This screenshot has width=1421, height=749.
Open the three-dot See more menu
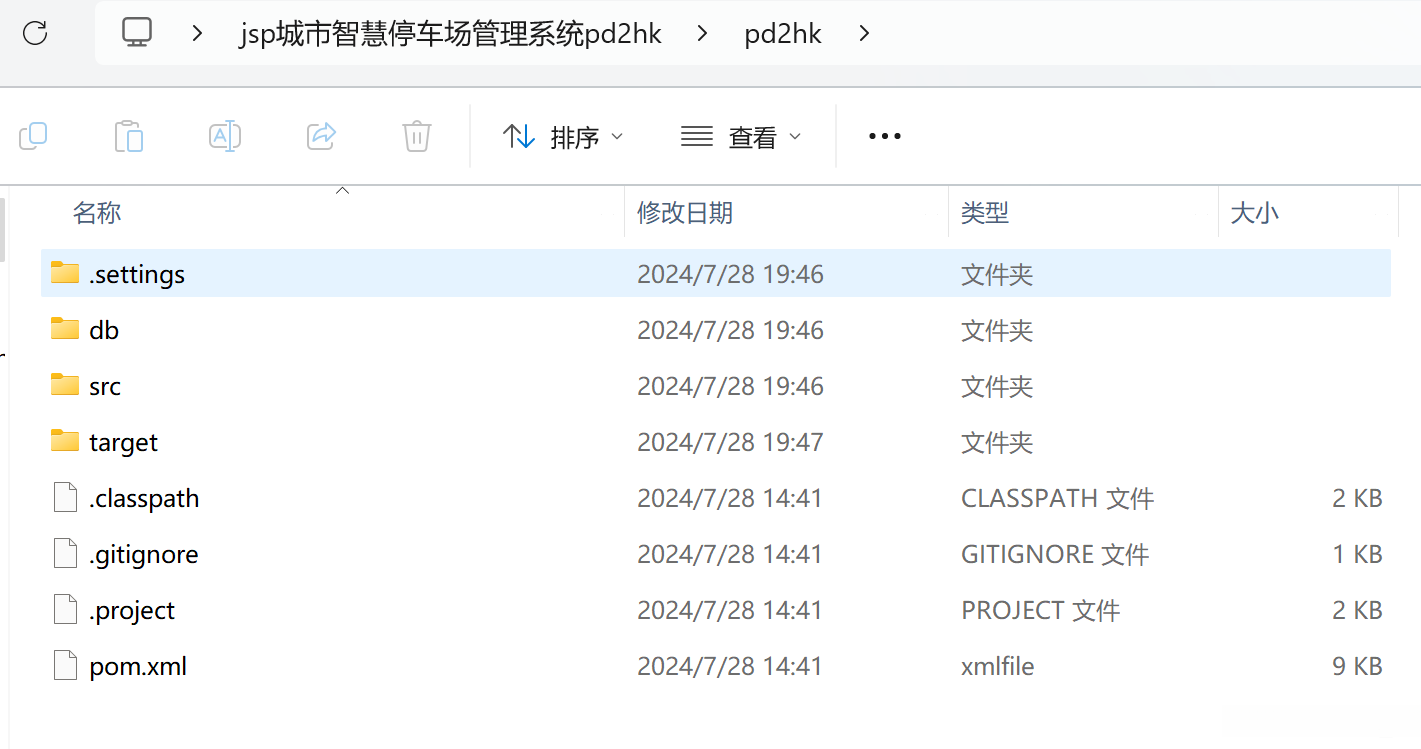coord(885,136)
